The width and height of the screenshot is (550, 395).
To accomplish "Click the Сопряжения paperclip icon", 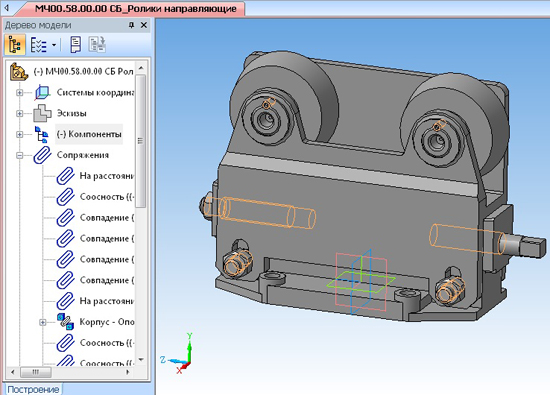I will [x=42, y=155].
